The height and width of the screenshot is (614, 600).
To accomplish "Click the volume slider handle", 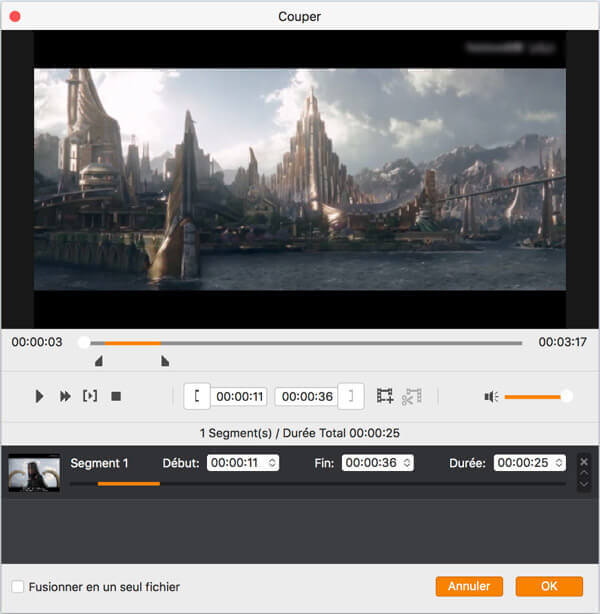I will (x=567, y=396).
